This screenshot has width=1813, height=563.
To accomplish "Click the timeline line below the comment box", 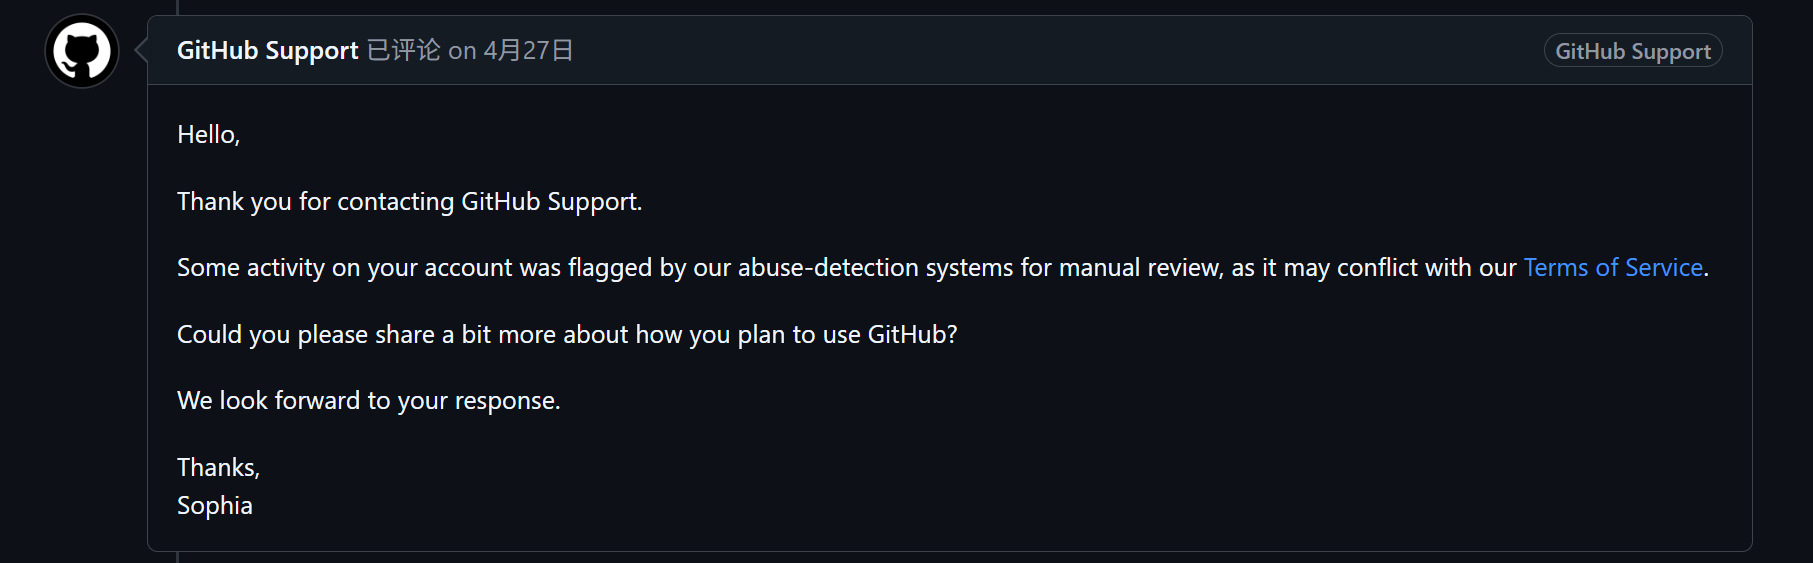I will [178, 557].
